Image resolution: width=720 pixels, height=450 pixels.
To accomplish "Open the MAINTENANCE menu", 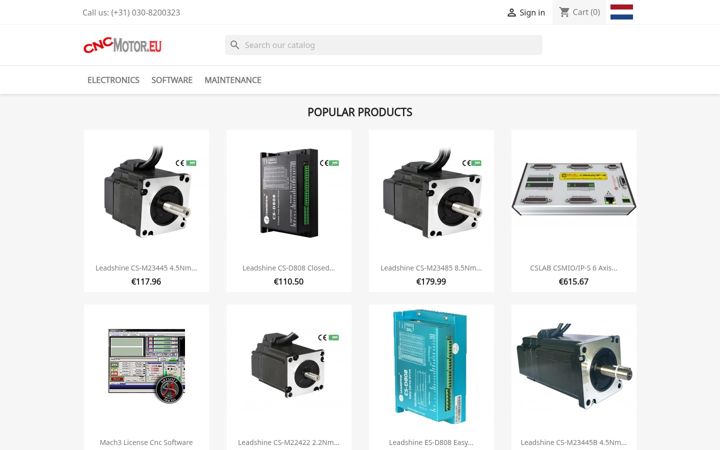I will (233, 80).
